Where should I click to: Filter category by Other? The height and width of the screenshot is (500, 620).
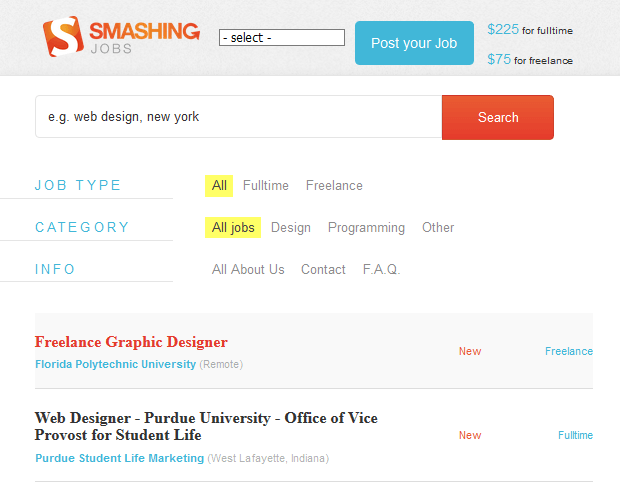click(x=438, y=227)
